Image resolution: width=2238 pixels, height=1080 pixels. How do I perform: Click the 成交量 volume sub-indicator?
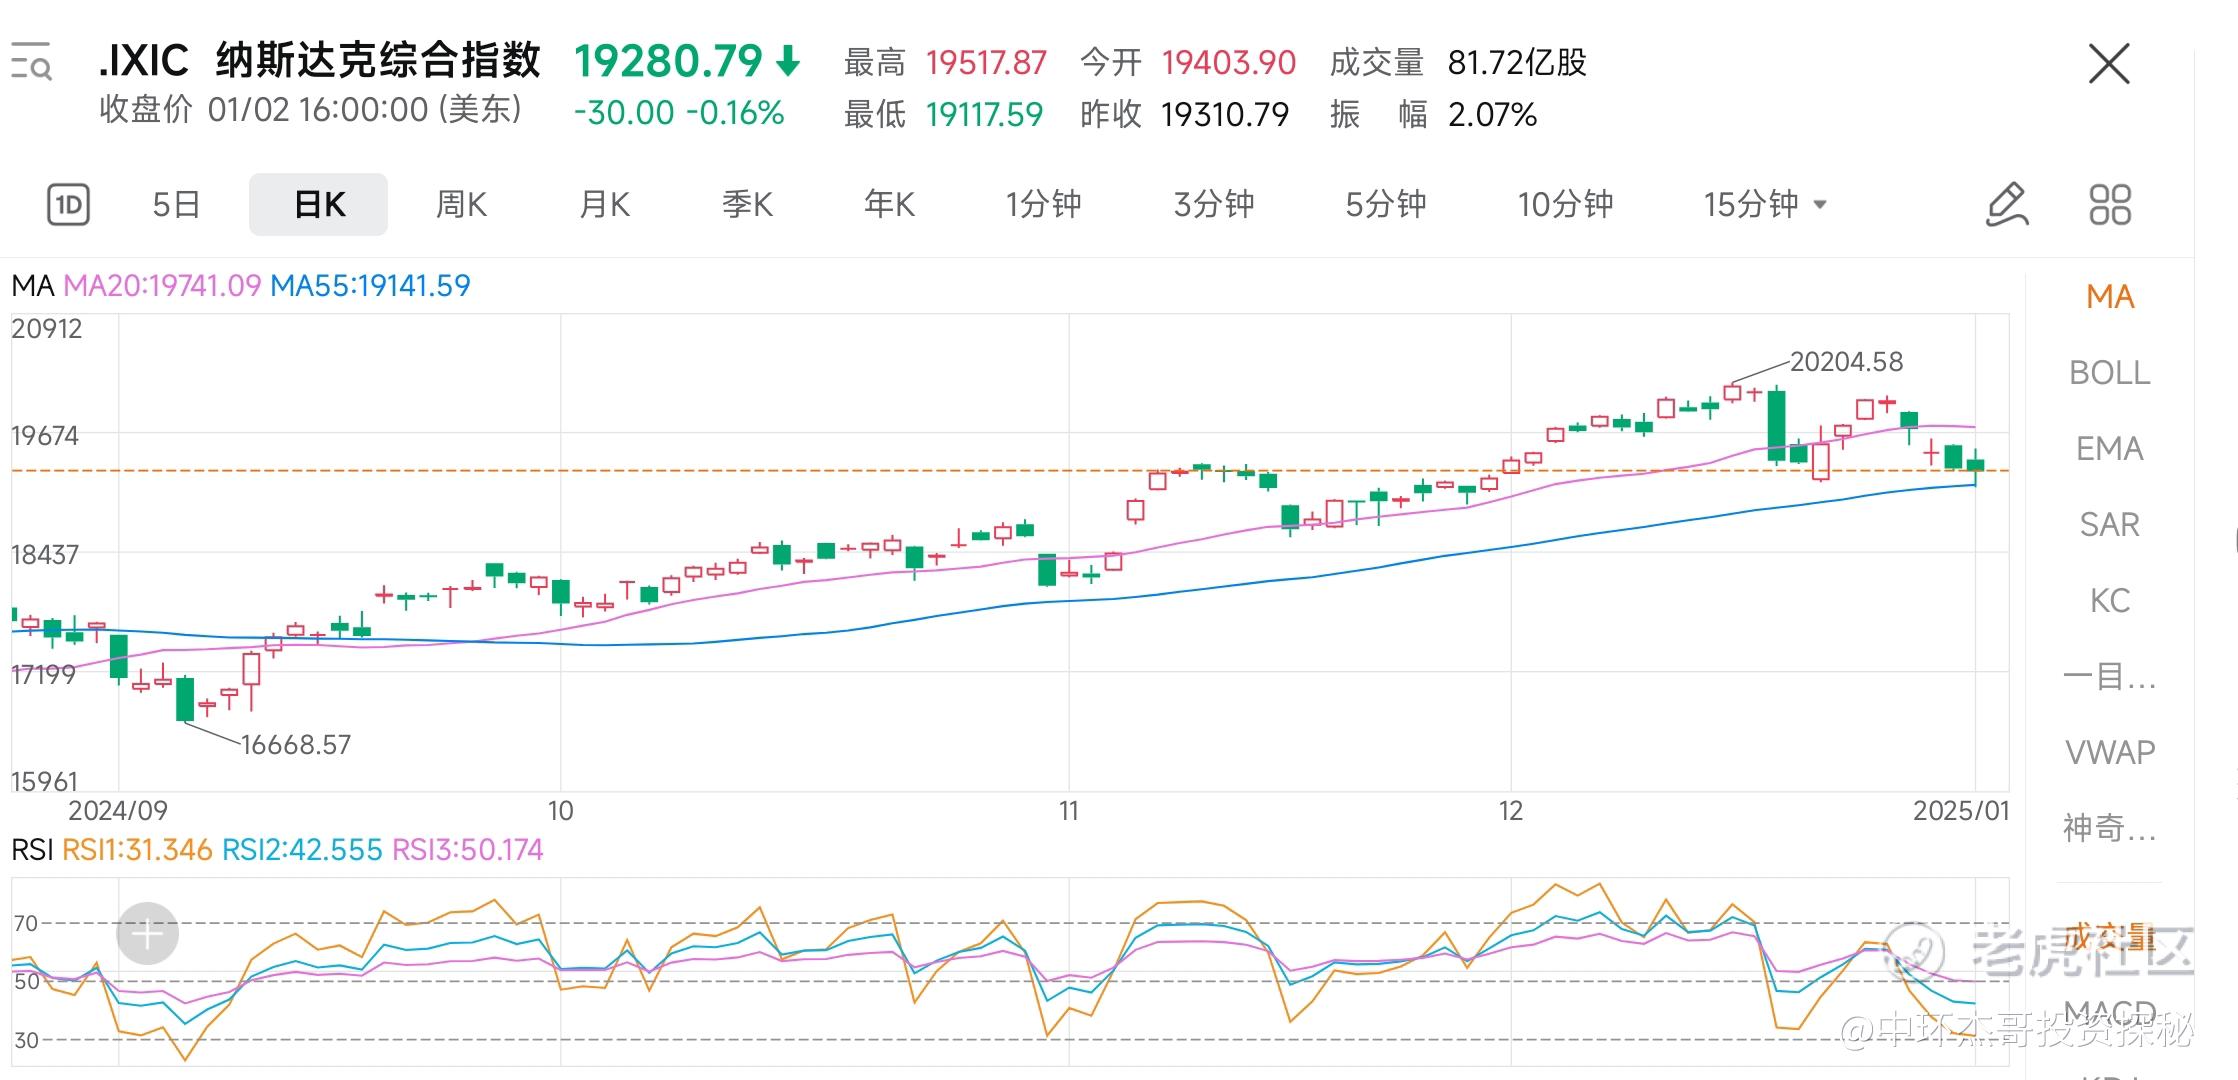pos(2109,937)
